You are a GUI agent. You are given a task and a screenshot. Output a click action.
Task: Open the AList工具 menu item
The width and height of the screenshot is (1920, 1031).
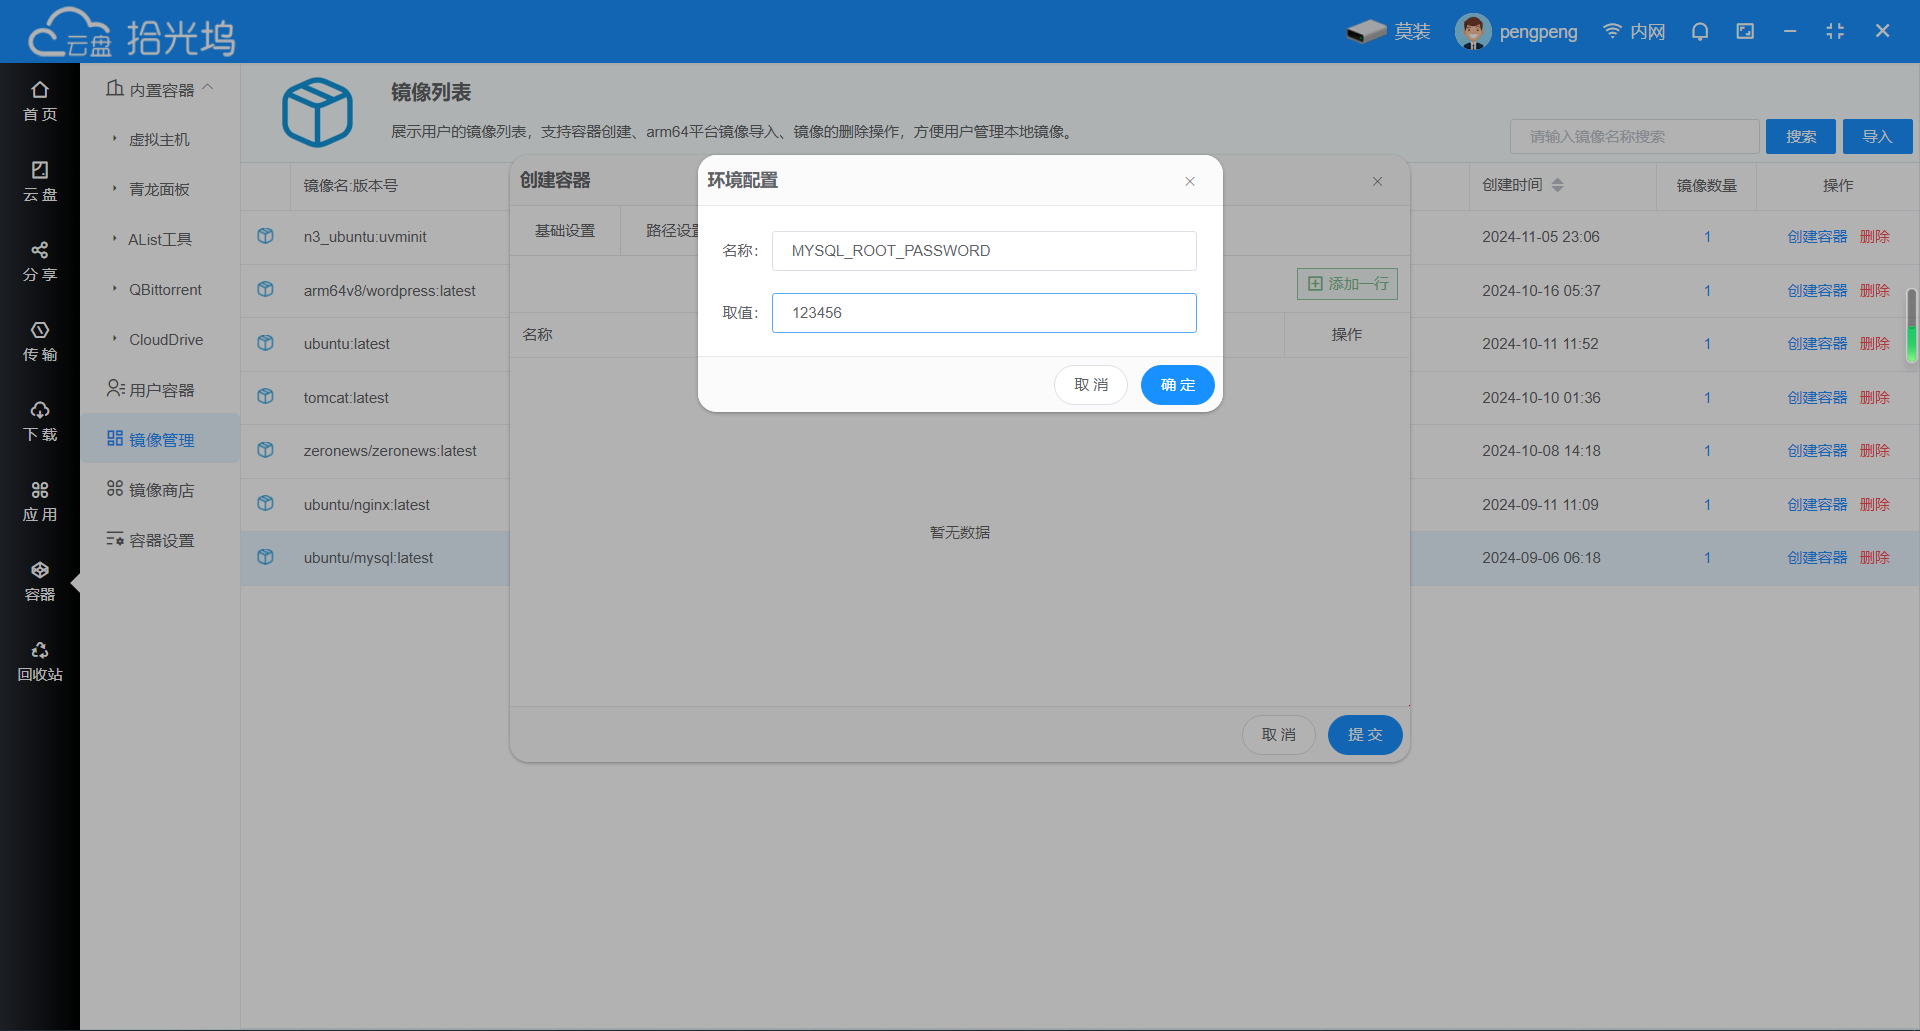coord(160,239)
